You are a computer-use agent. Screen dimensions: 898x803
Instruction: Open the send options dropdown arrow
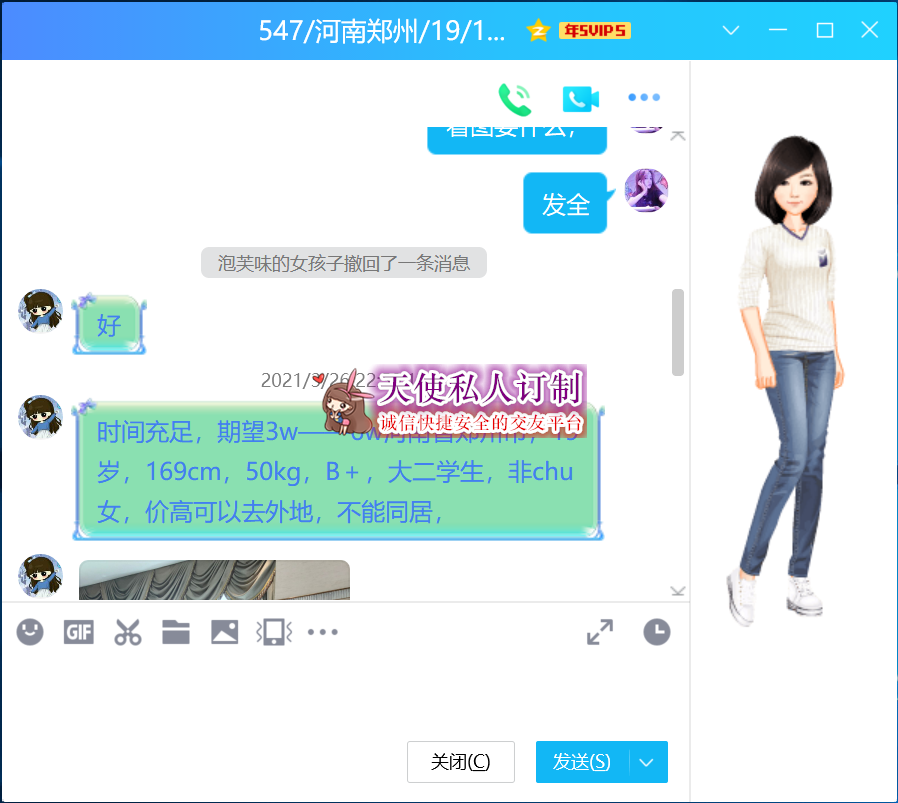pos(647,762)
